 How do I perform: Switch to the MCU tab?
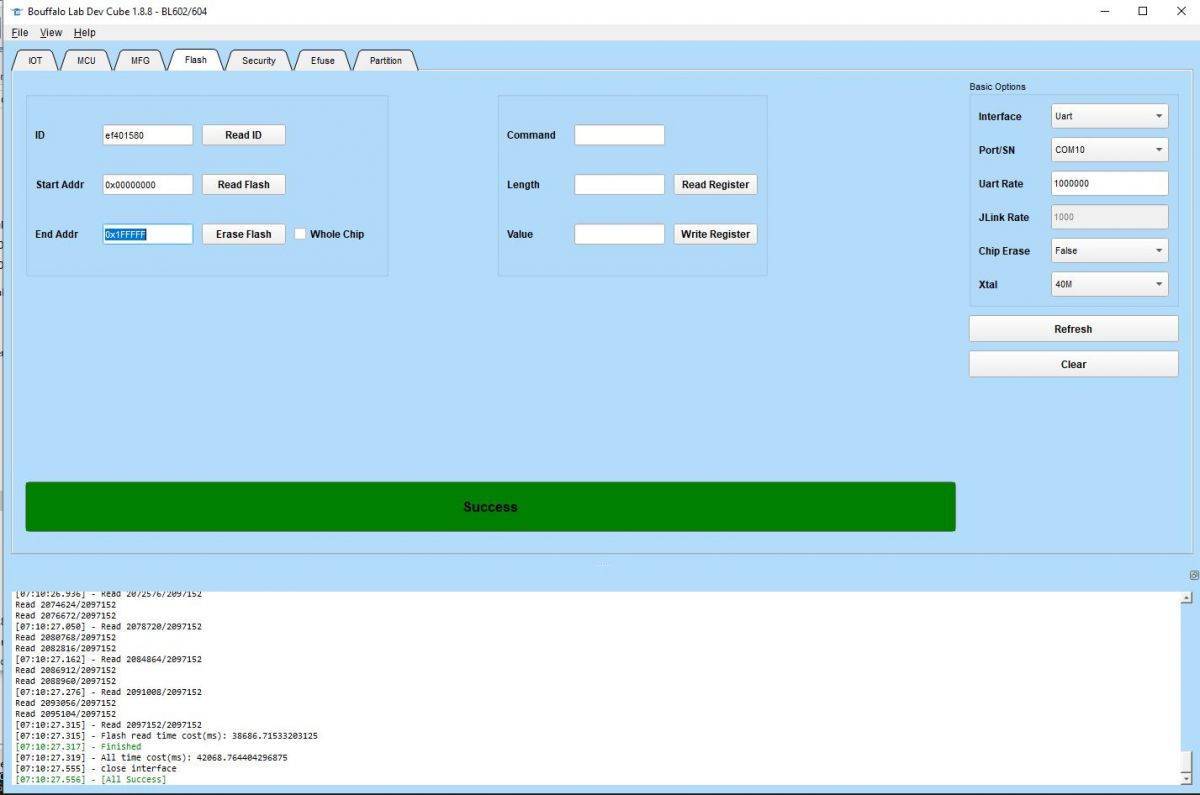click(87, 61)
